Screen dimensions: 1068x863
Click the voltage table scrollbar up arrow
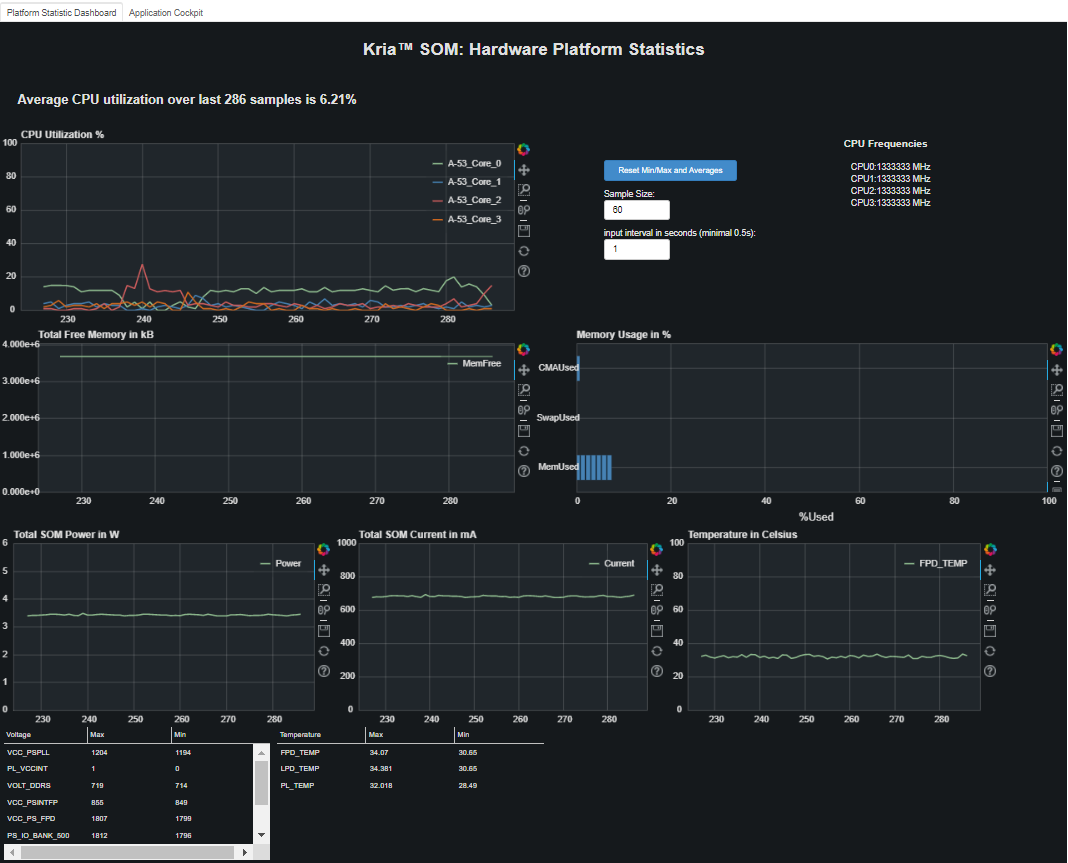(262, 753)
